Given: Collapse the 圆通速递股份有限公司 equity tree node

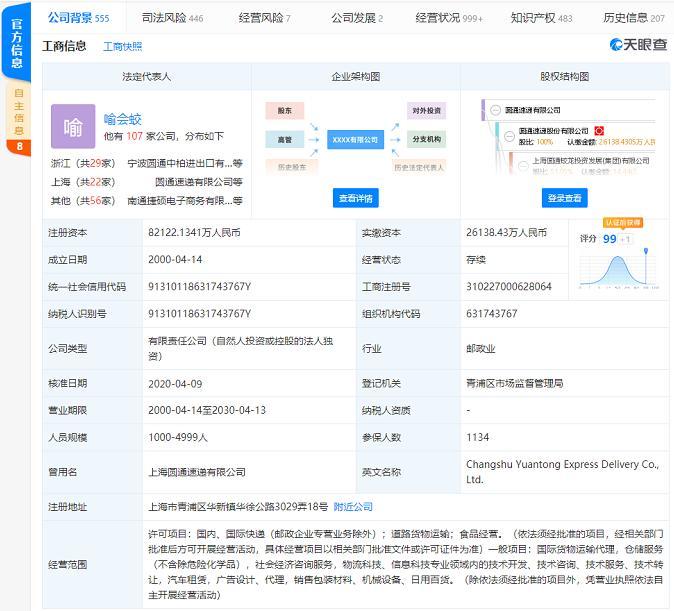Looking at the screenshot, I should coord(509,136).
